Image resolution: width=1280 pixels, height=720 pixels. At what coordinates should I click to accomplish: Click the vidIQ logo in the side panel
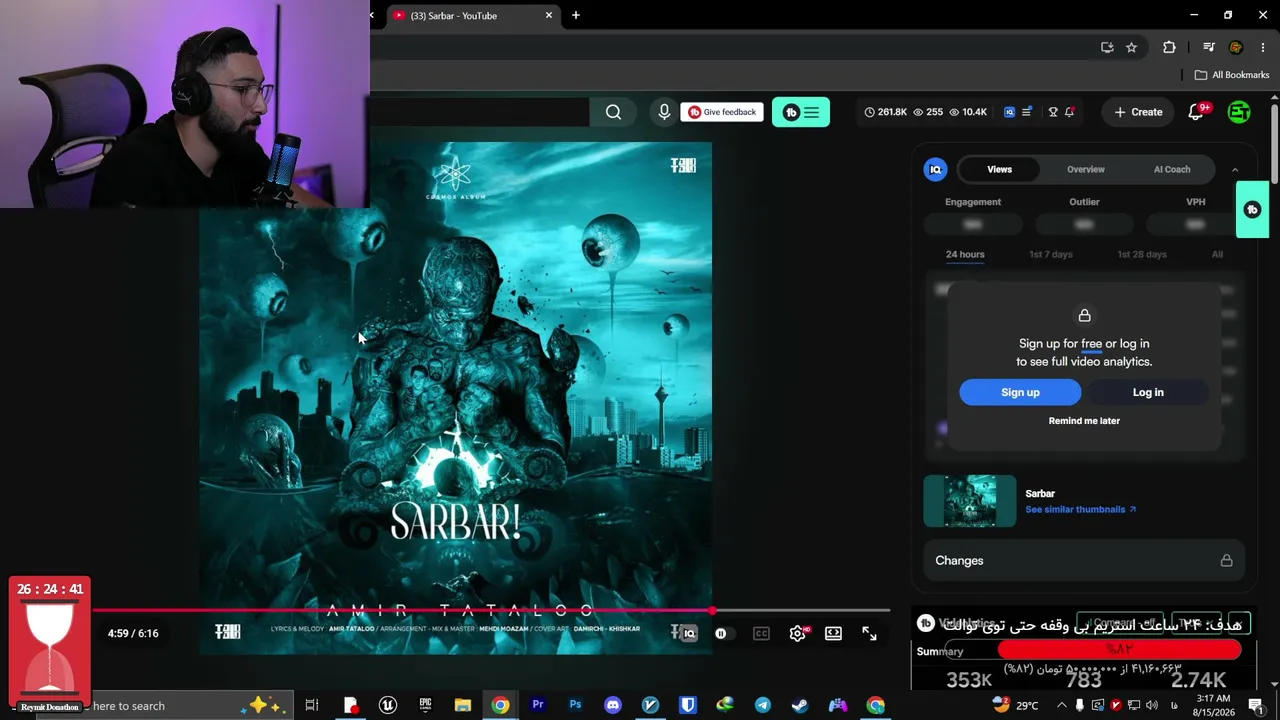coord(935,169)
